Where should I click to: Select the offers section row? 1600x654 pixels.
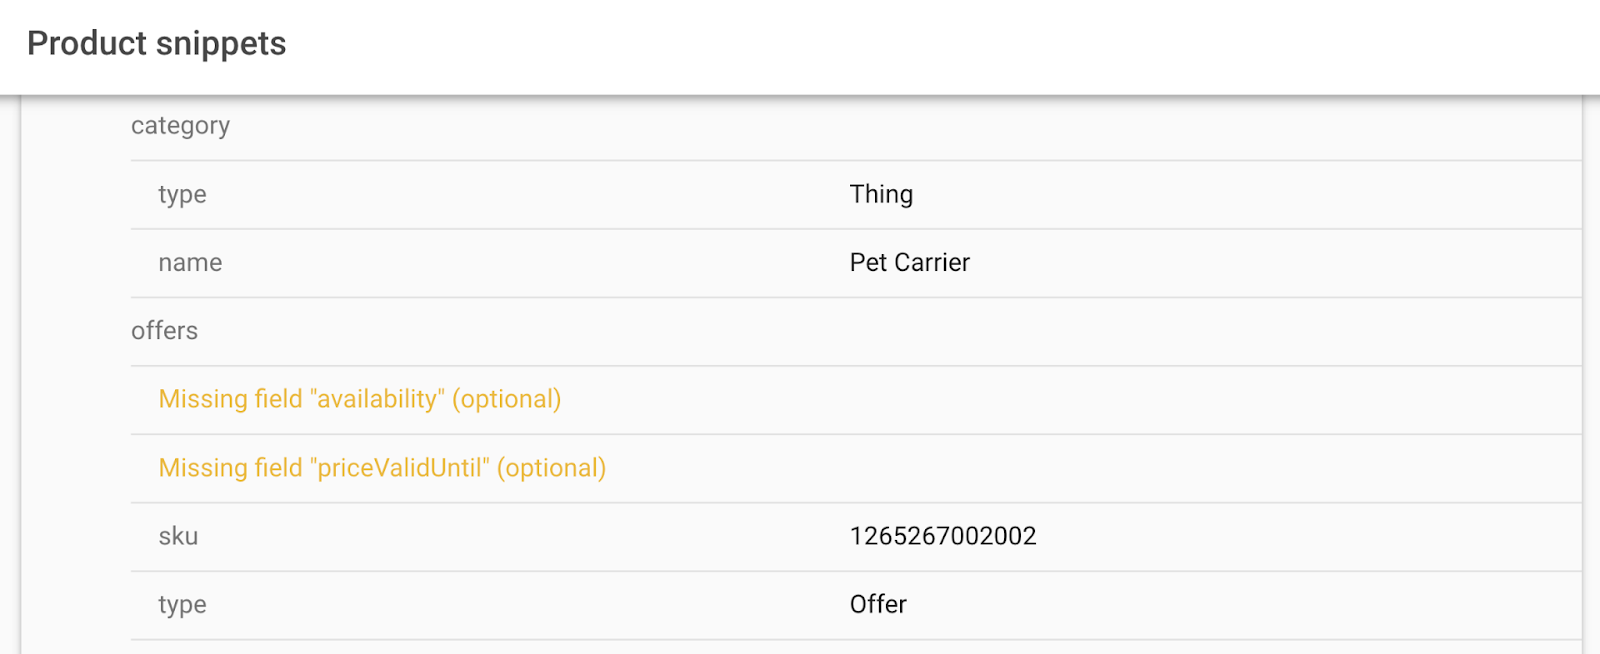[x=164, y=331]
